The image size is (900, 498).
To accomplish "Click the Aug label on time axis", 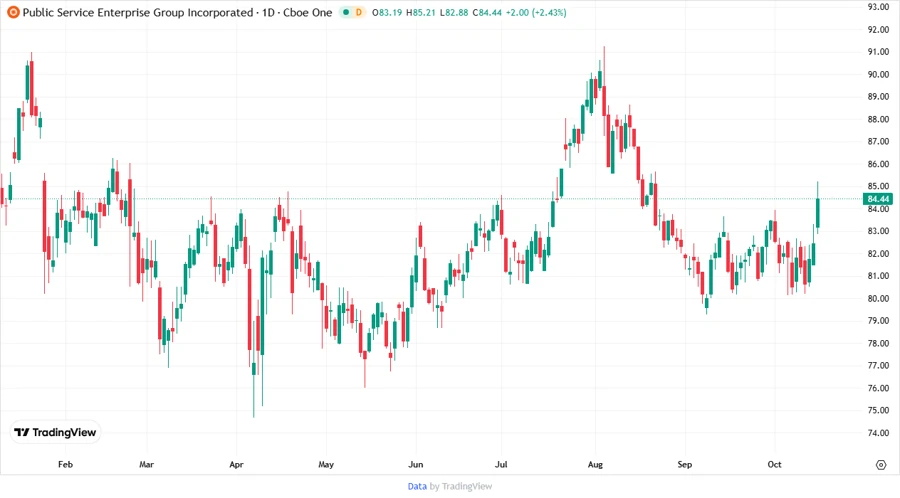I will 595,464.
